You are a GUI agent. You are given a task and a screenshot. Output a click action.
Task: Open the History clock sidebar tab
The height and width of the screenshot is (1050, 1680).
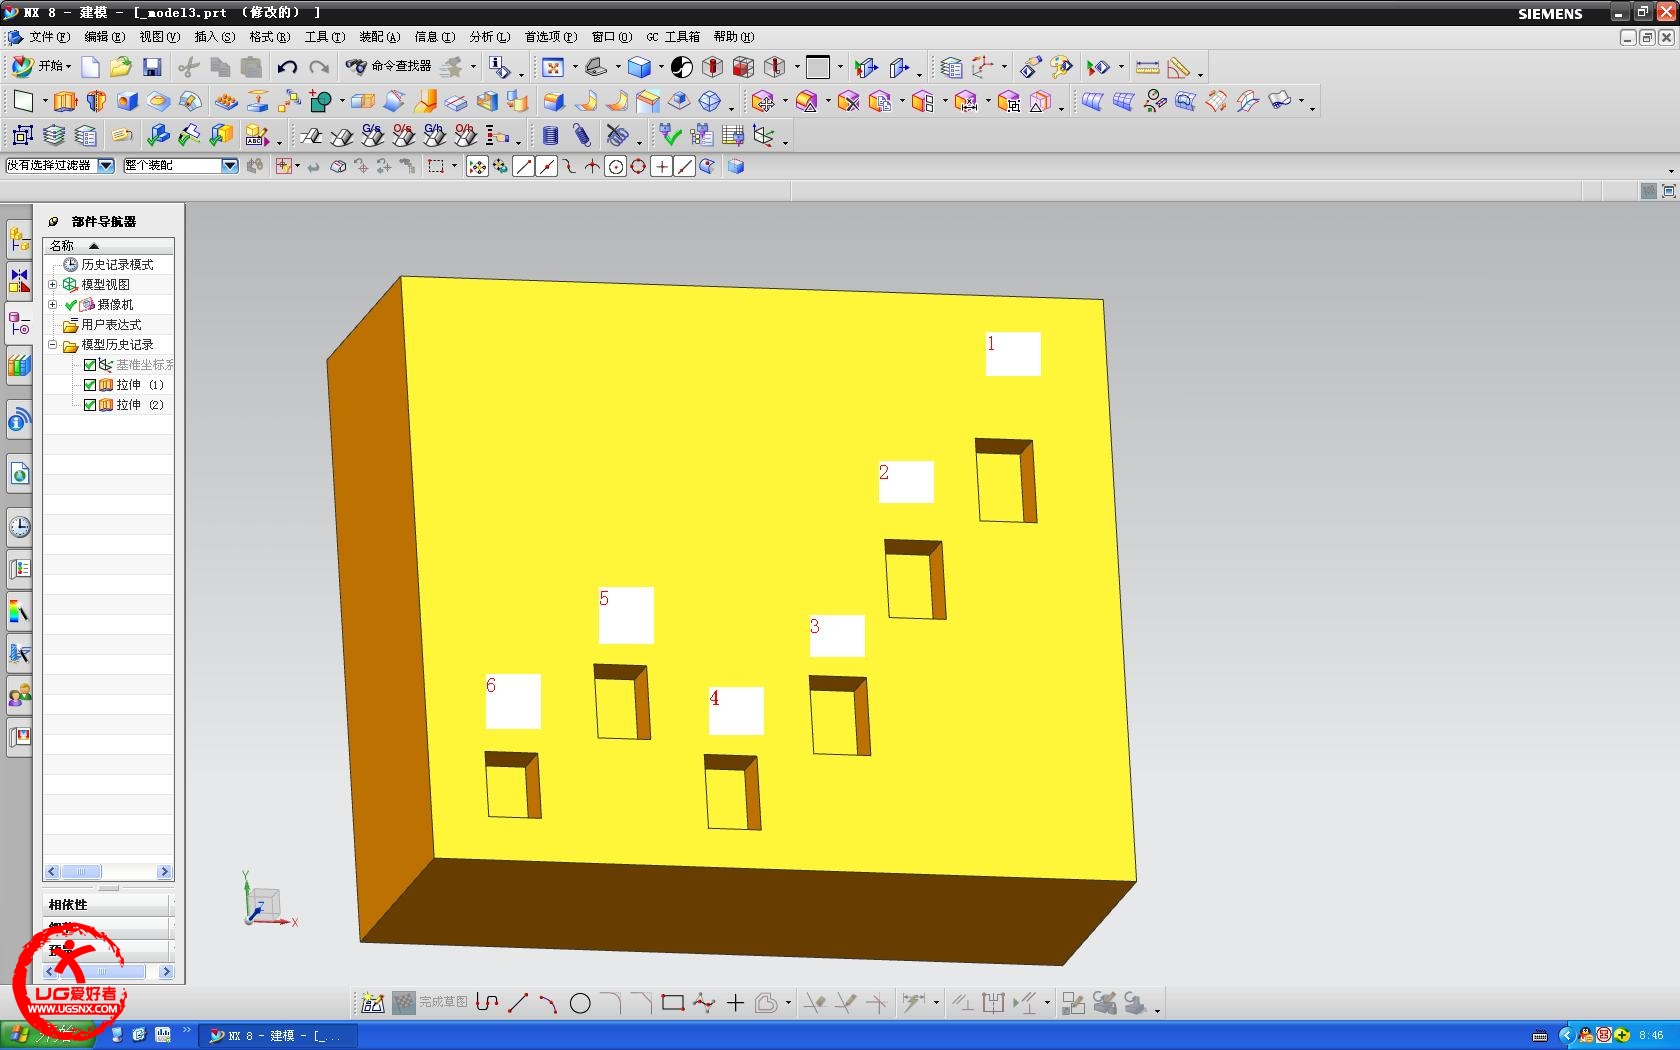click(x=19, y=527)
